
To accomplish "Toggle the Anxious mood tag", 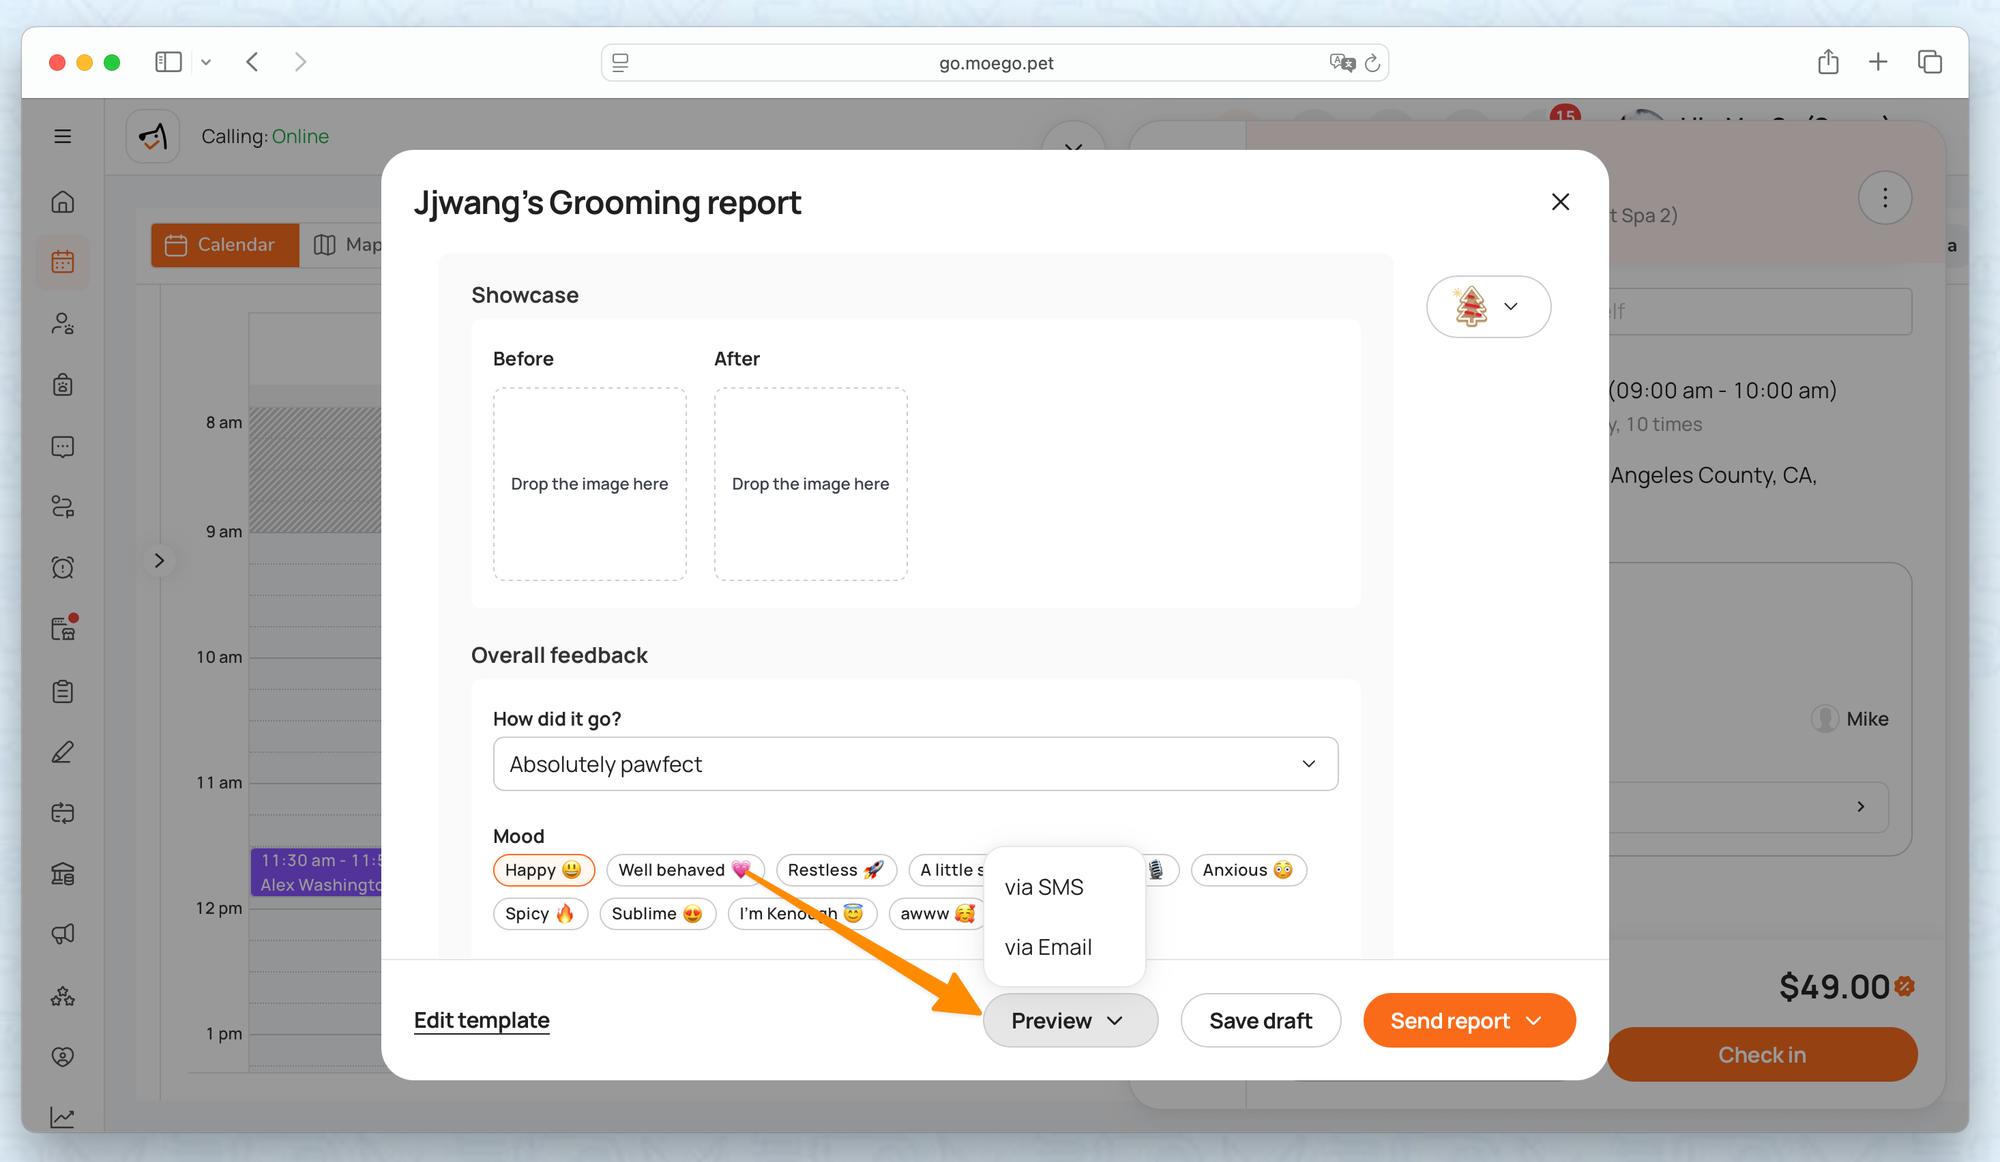I will 1247,870.
